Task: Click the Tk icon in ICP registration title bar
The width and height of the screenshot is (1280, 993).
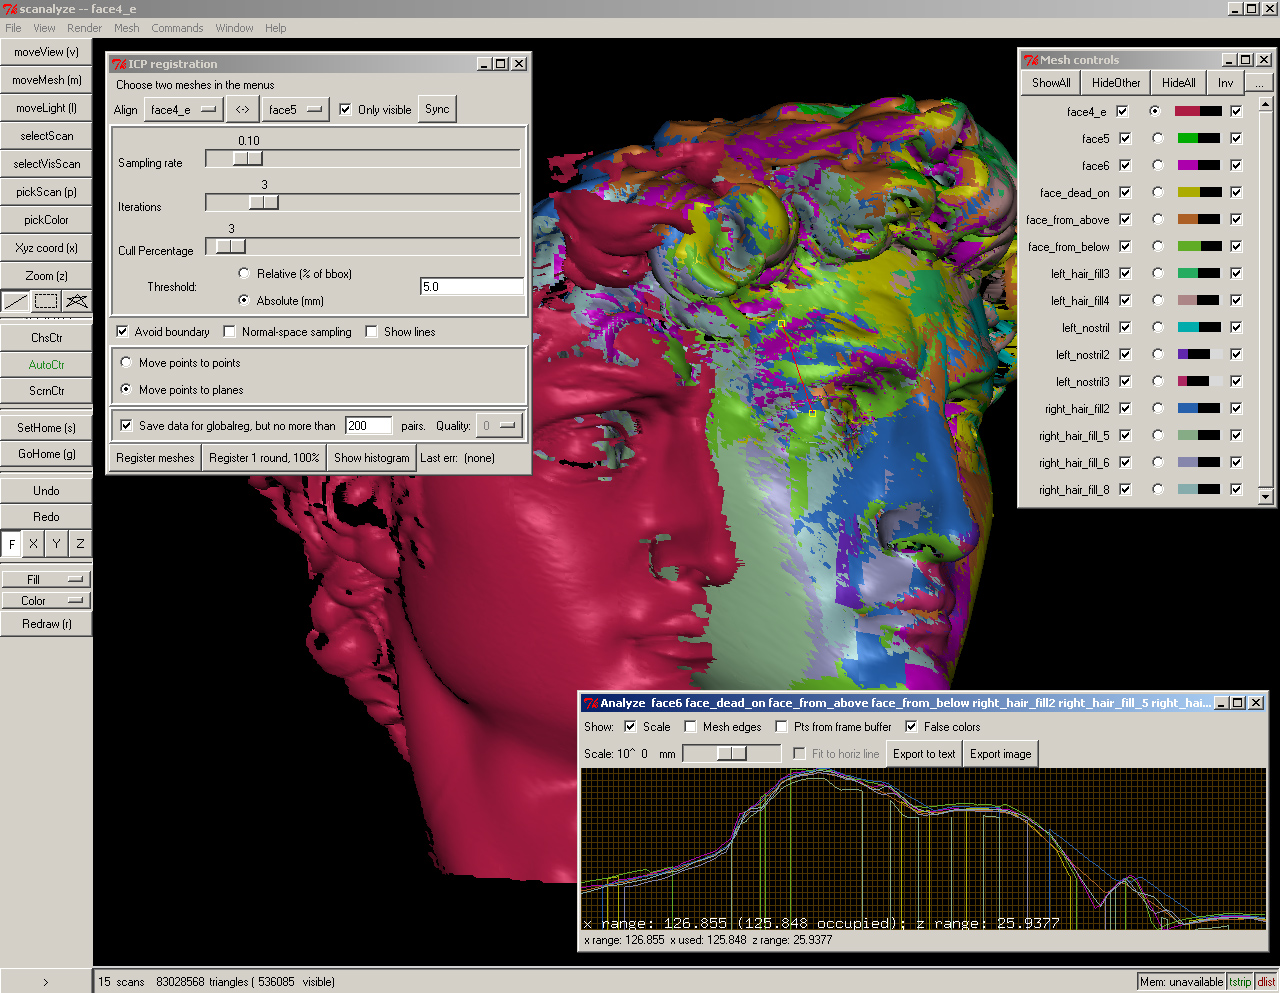Action: [118, 64]
